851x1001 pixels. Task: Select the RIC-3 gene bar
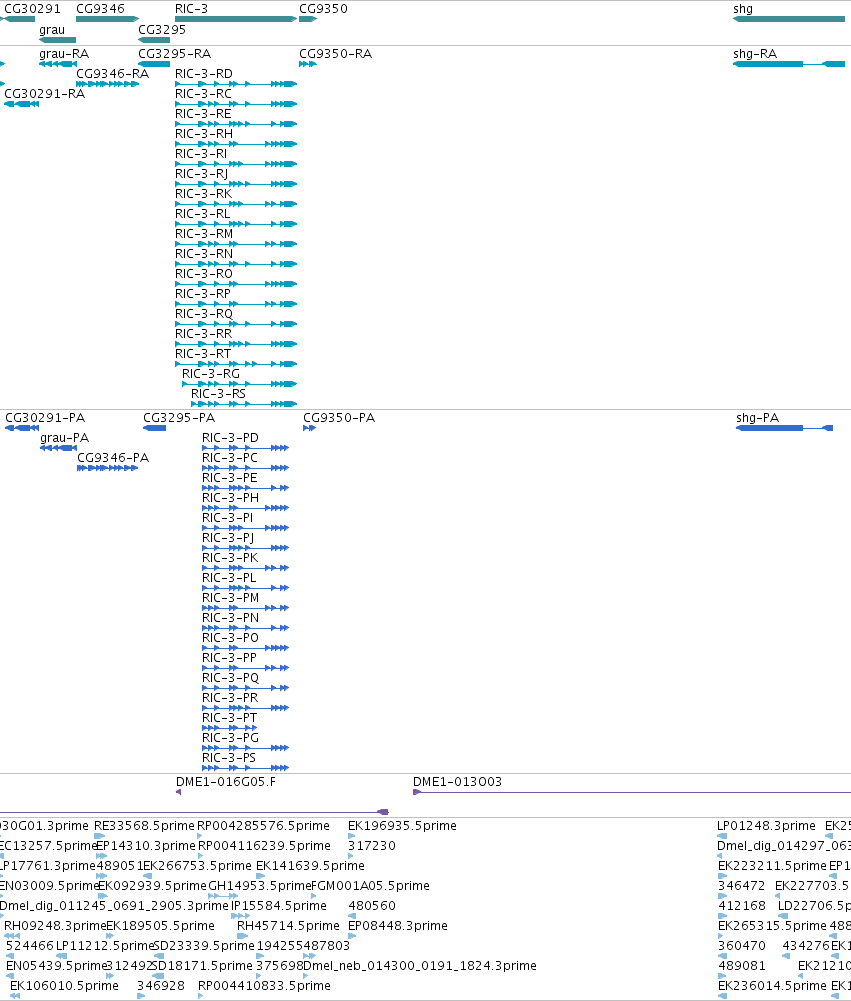236,19
